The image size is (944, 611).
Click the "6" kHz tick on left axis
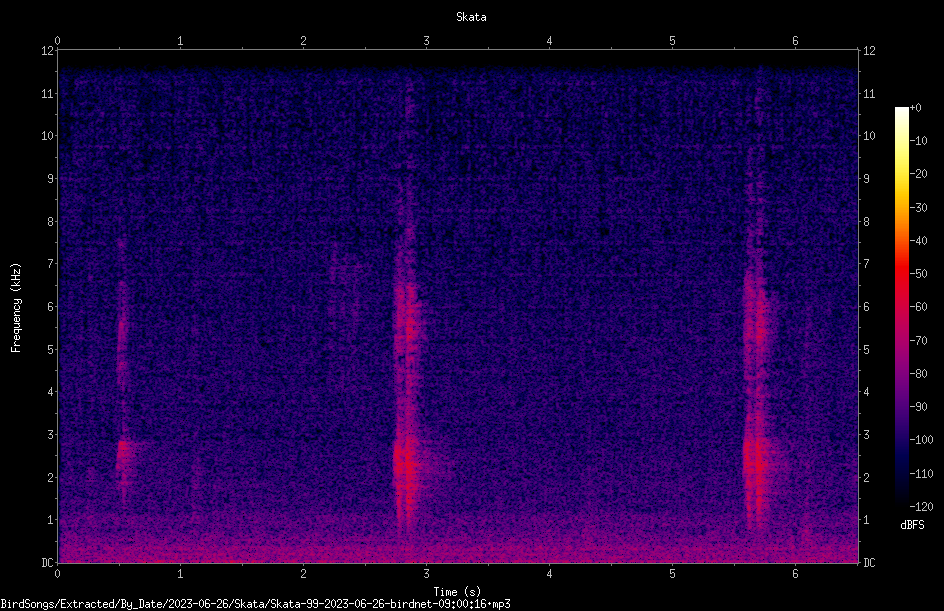point(50,307)
